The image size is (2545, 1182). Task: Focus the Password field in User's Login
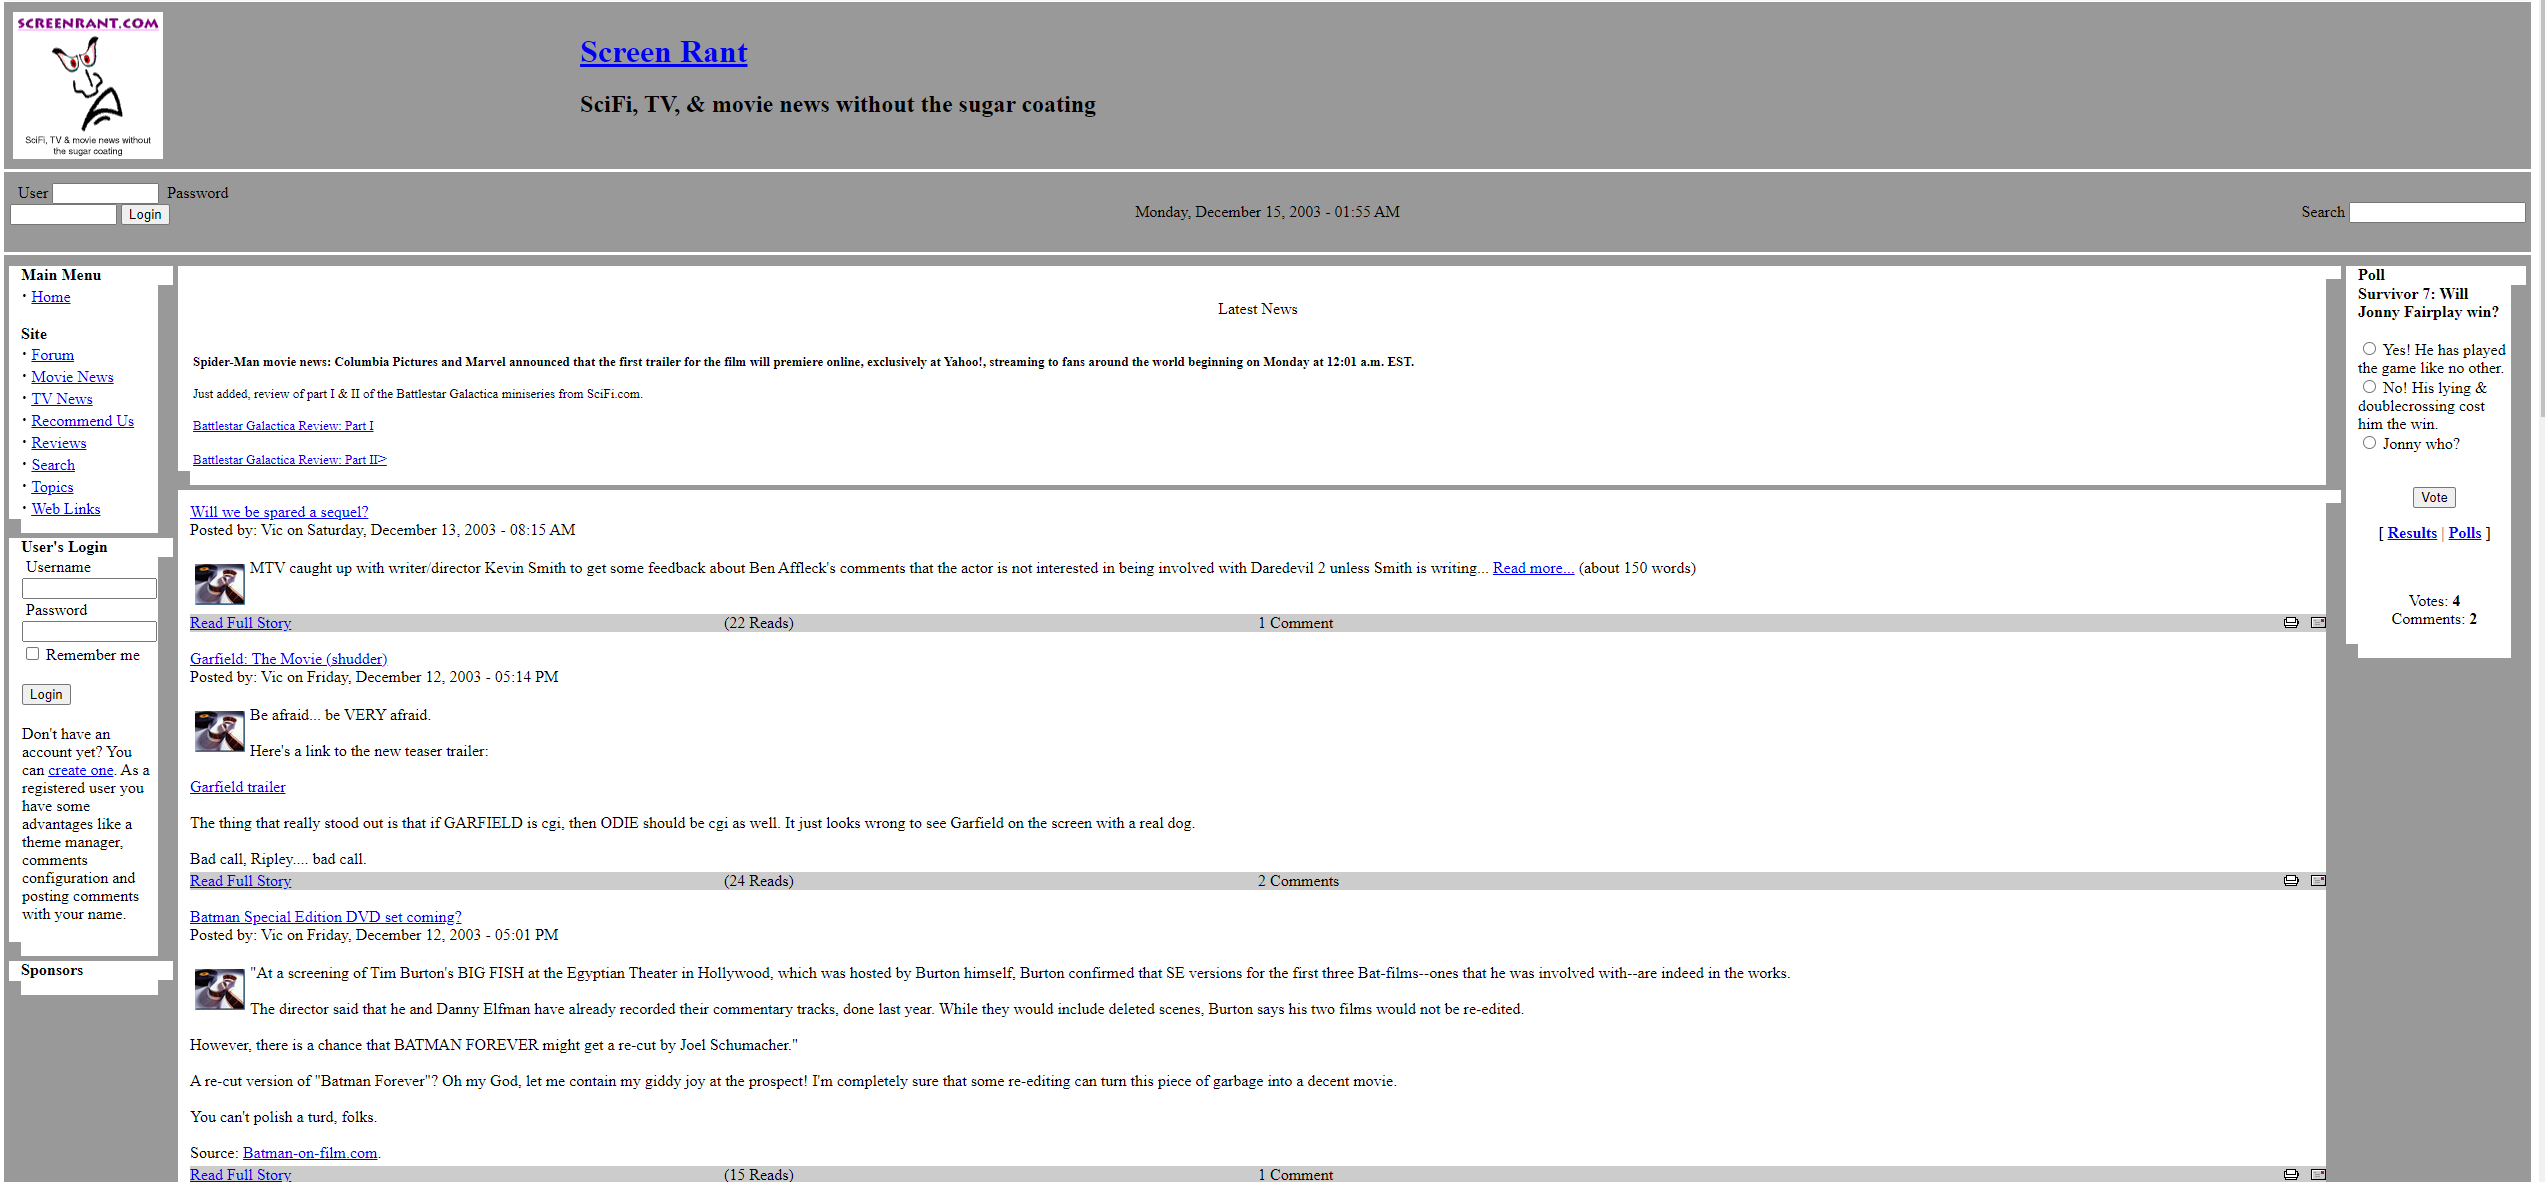(x=89, y=632)
